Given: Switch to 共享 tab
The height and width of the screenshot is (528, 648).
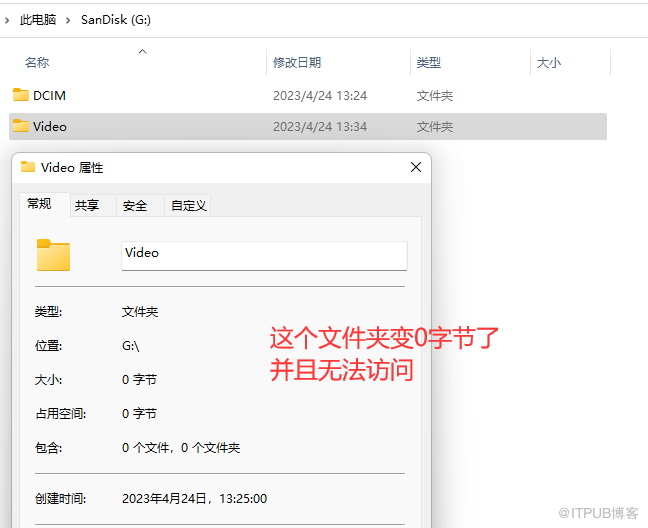Looking at the screenshot, I should coord(93,205).
